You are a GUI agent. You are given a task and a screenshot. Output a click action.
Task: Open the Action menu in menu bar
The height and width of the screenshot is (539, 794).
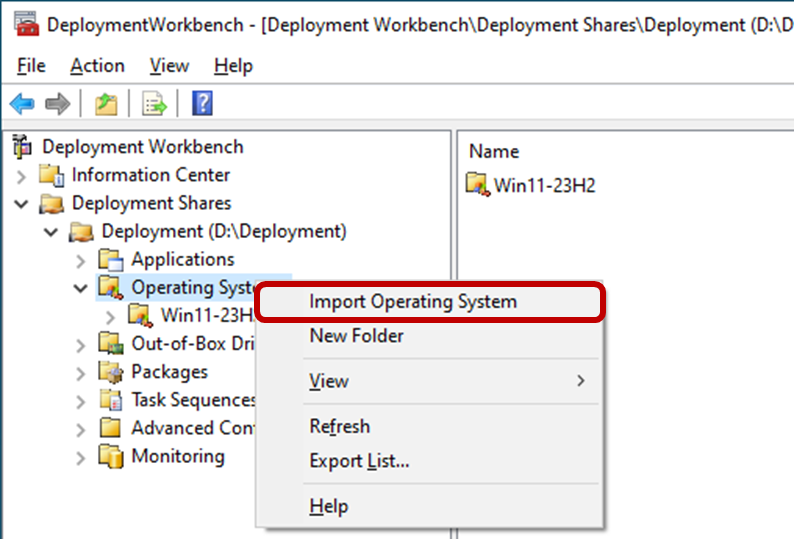(x=97, y=66)
